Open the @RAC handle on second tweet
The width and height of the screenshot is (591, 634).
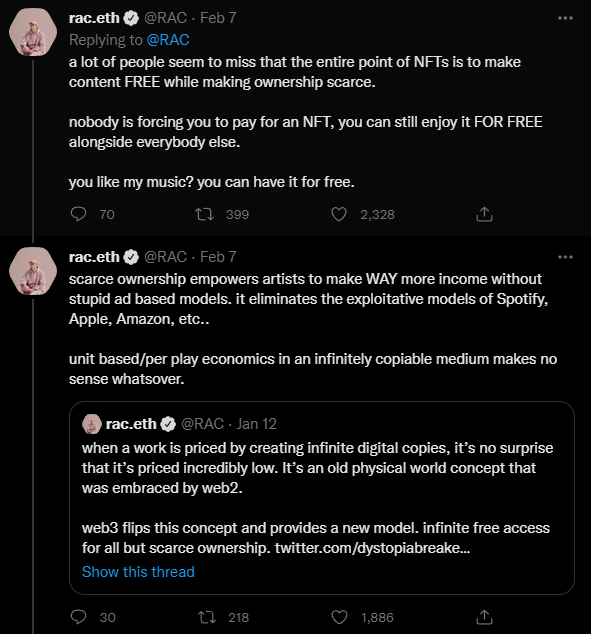165,257
